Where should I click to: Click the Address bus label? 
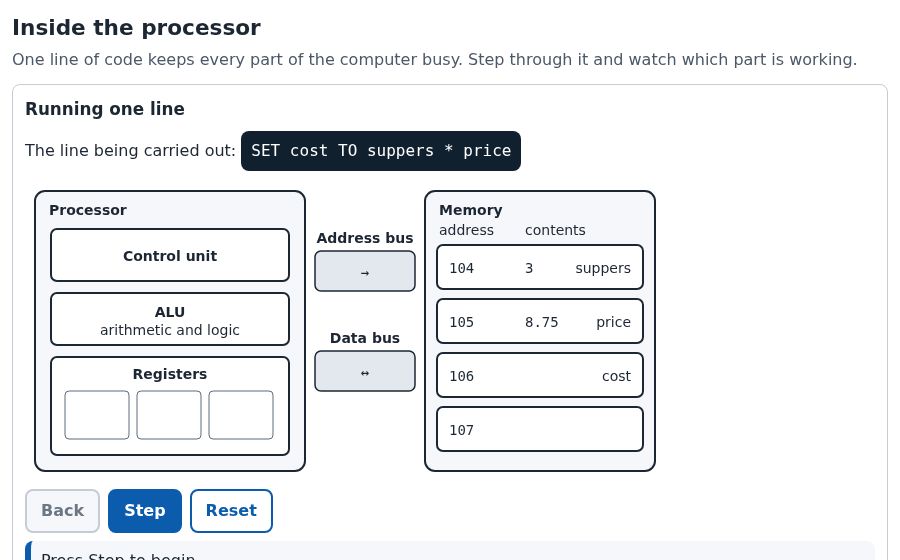[365, 238]
